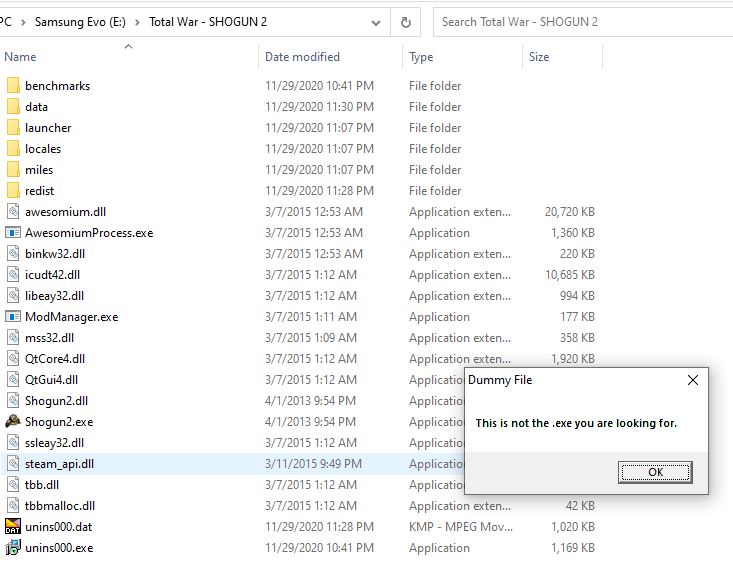This screenshot has height=588, width=733.
Task: Click the Shogun2.exe samurai helmet icon
Action: (13, 422)
